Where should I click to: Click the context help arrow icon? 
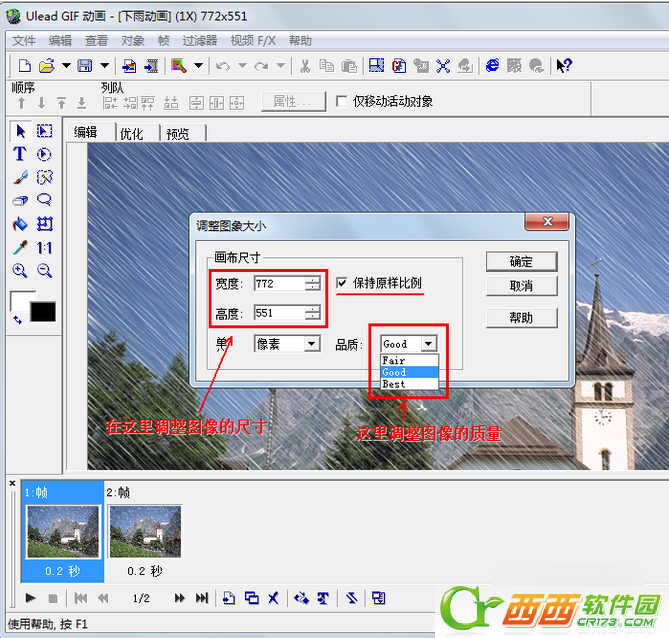point(564,66)
